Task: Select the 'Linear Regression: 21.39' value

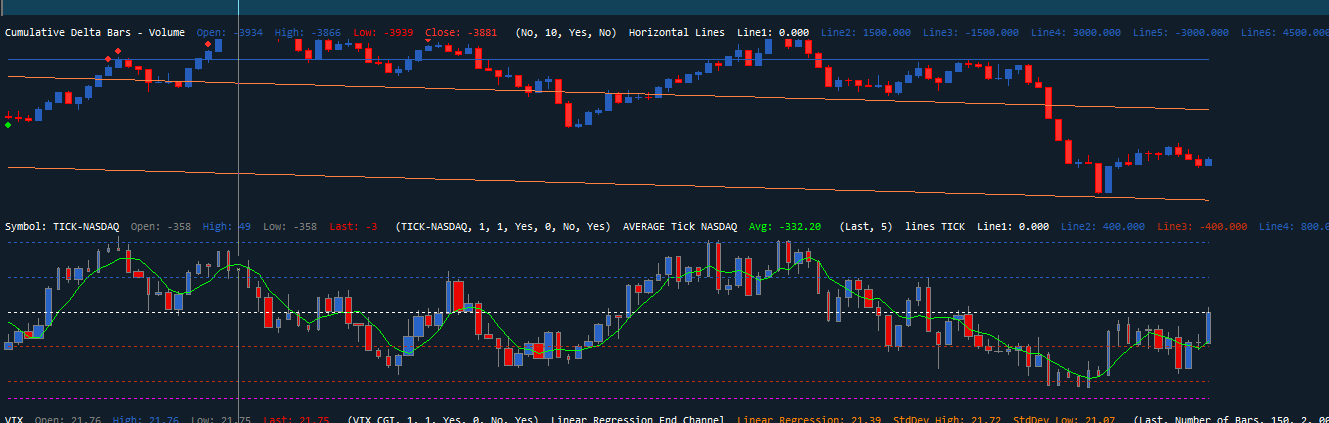Action: click(811, 418)
